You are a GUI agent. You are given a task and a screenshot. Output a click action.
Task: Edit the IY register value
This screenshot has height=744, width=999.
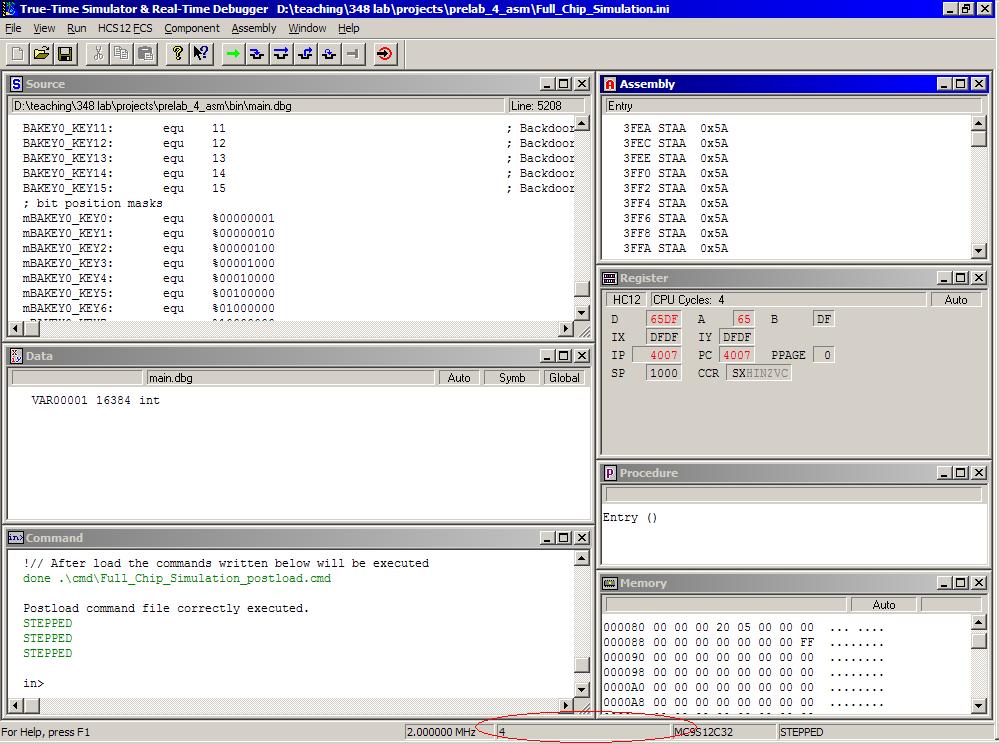737,337
